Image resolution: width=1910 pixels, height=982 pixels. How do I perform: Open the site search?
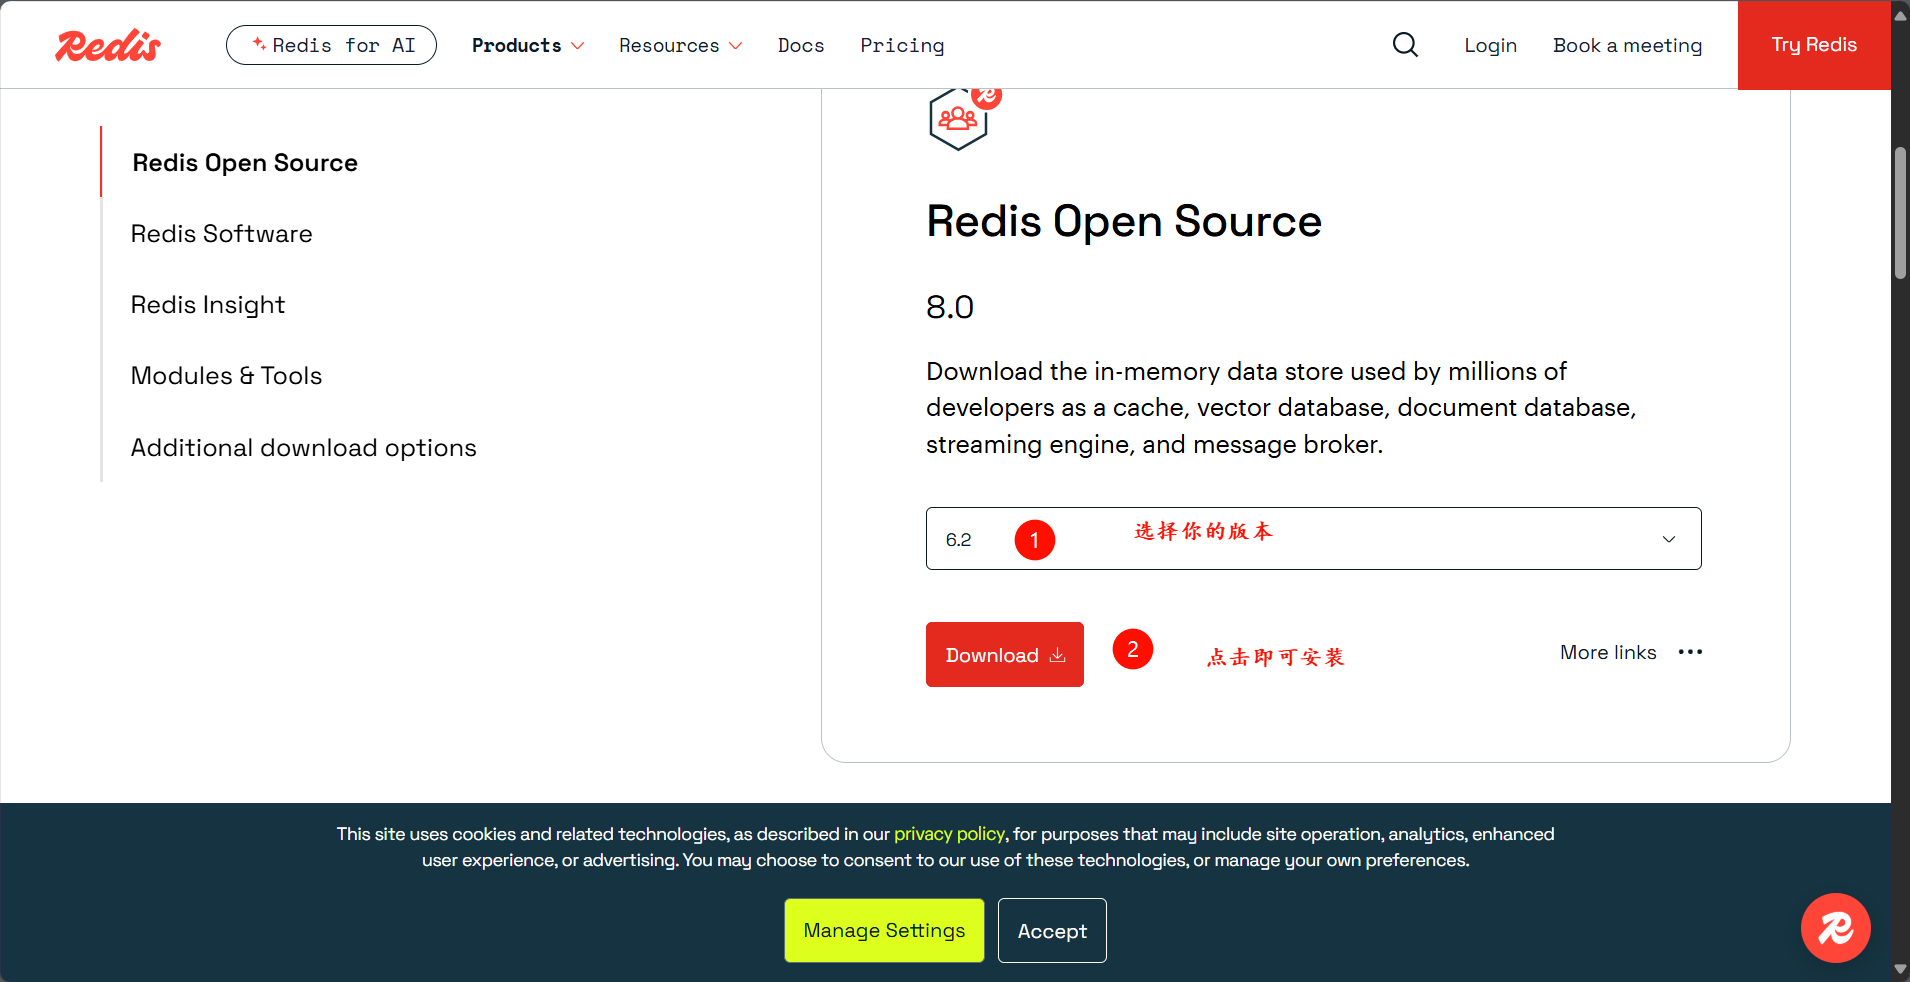[1404, 45]
